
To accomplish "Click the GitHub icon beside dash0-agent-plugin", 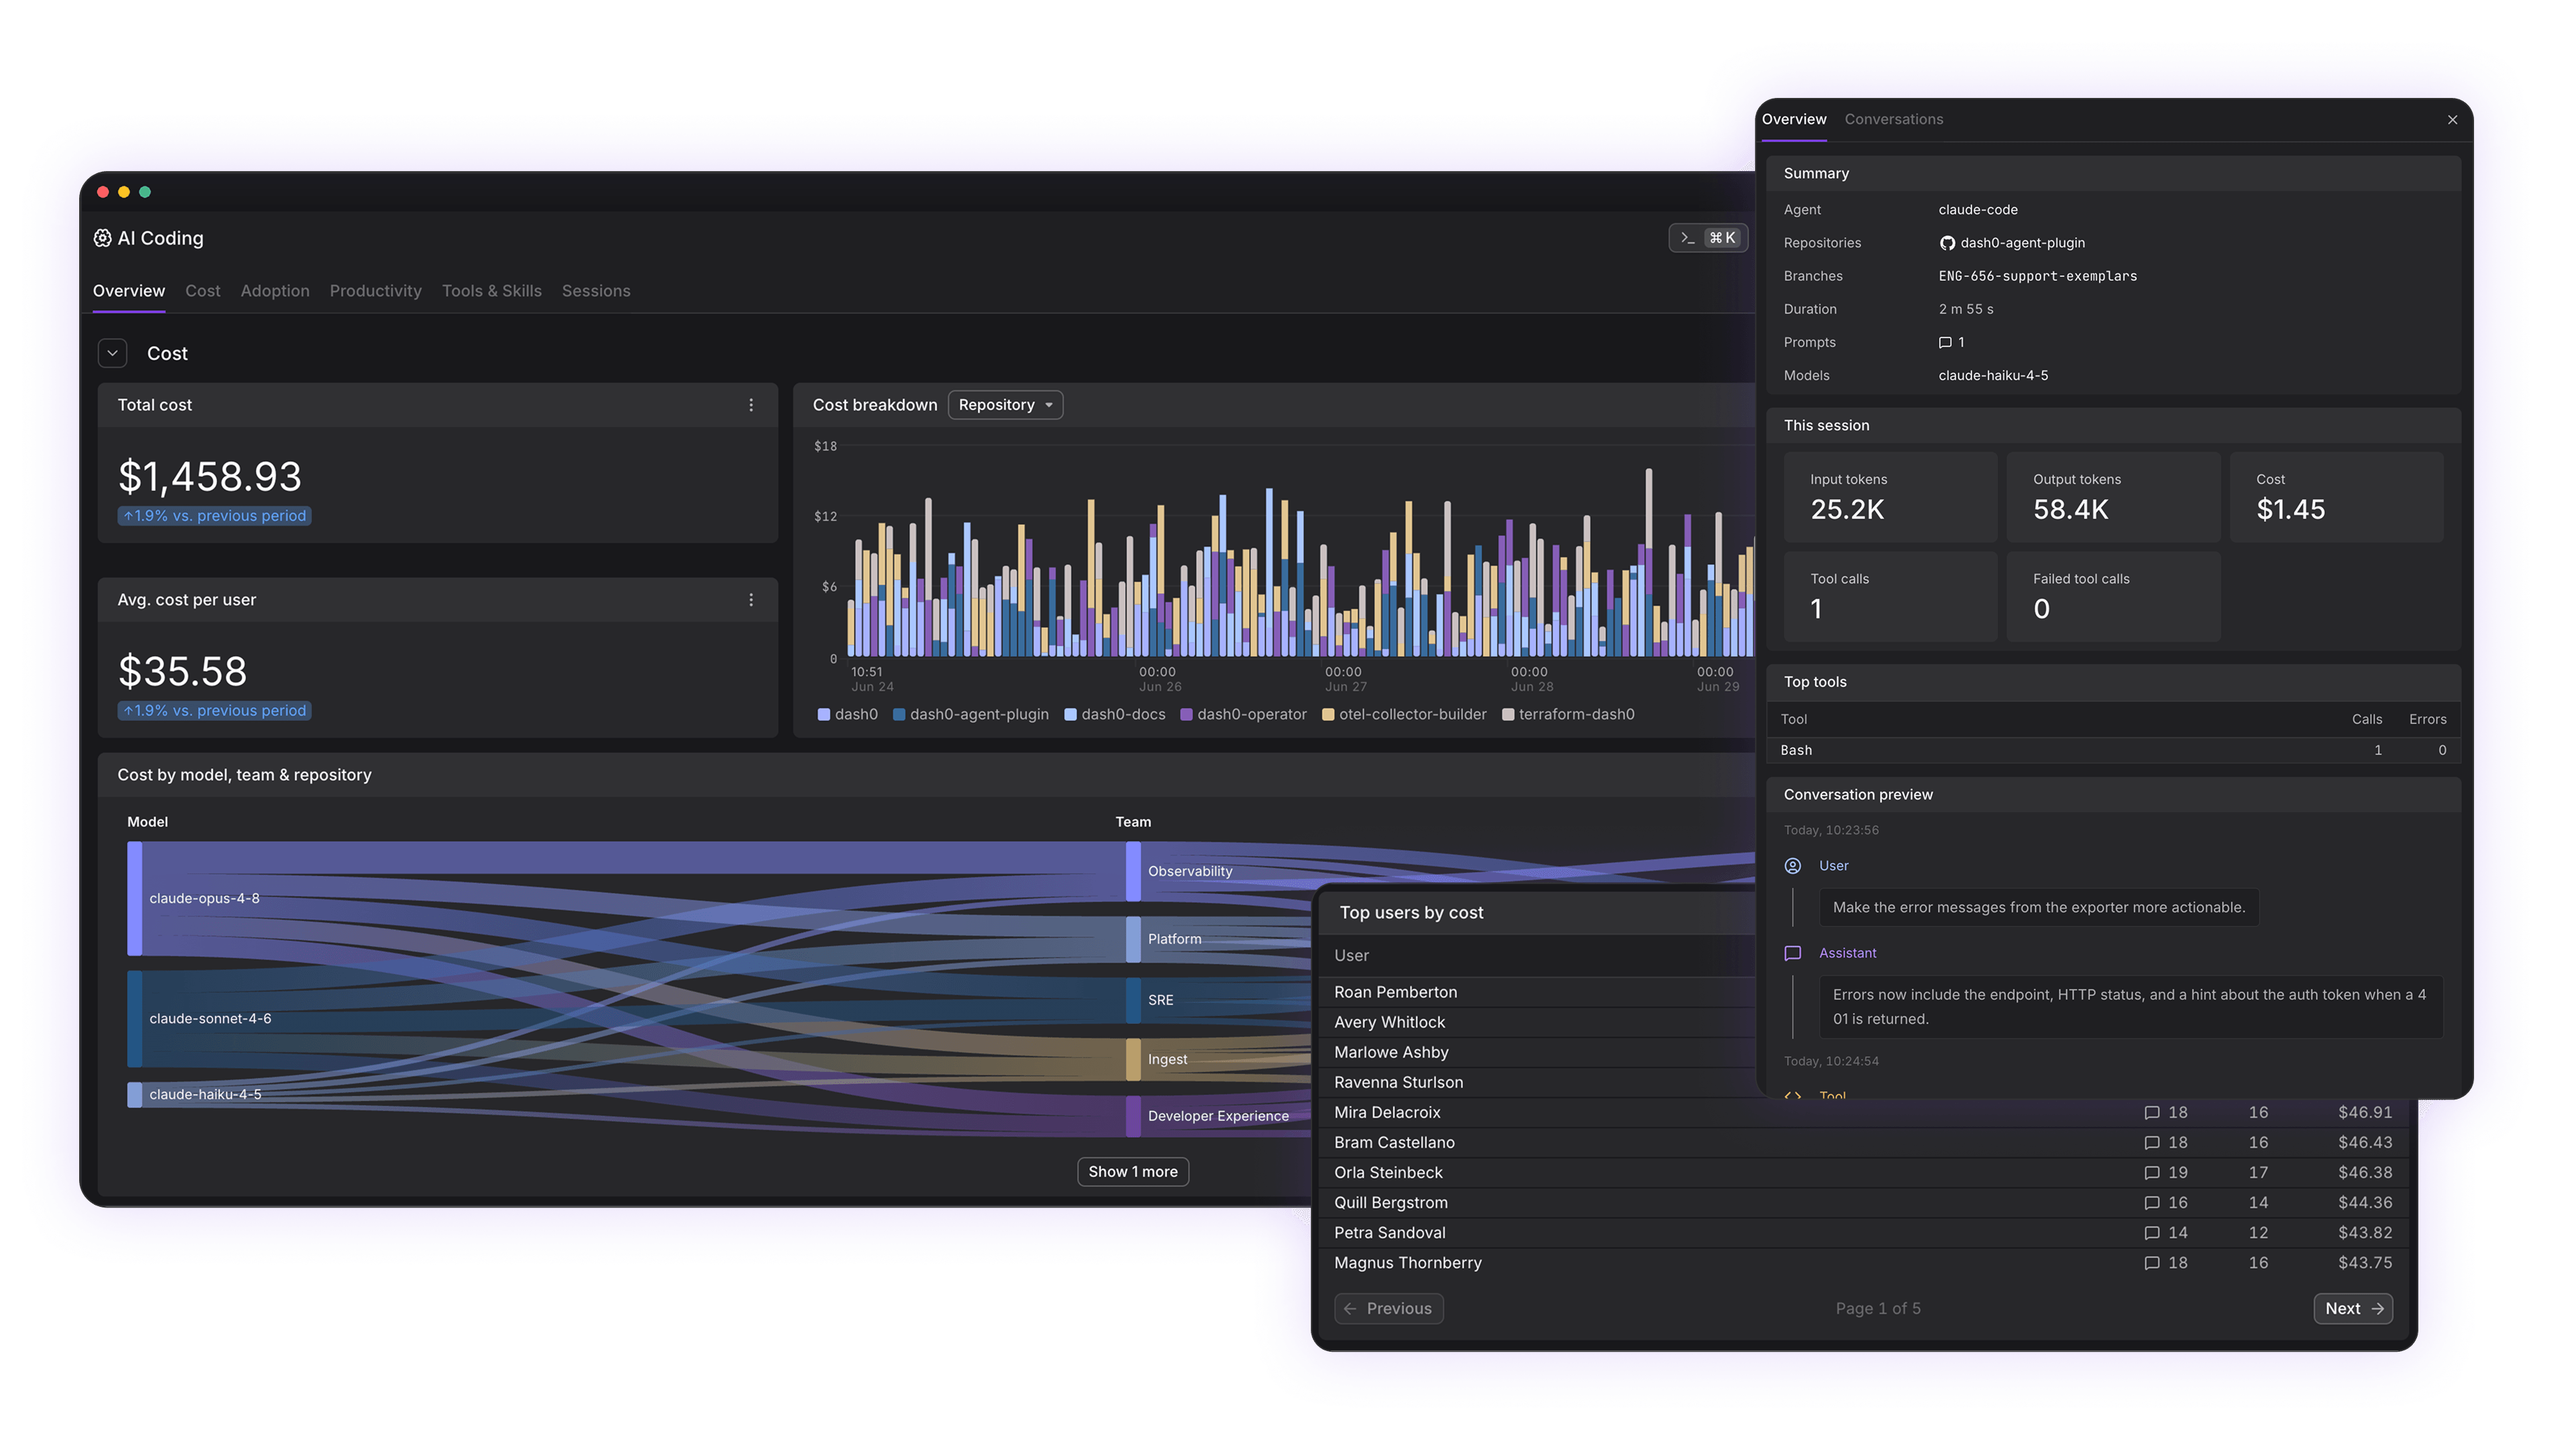I will click(x=1947, y=243).
